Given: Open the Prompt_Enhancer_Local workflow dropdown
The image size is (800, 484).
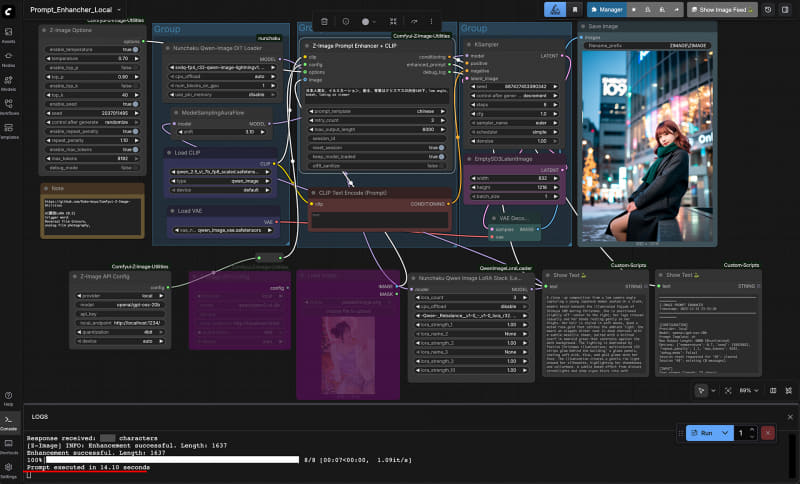Looking at the screenshot, I should pos(76,10).
